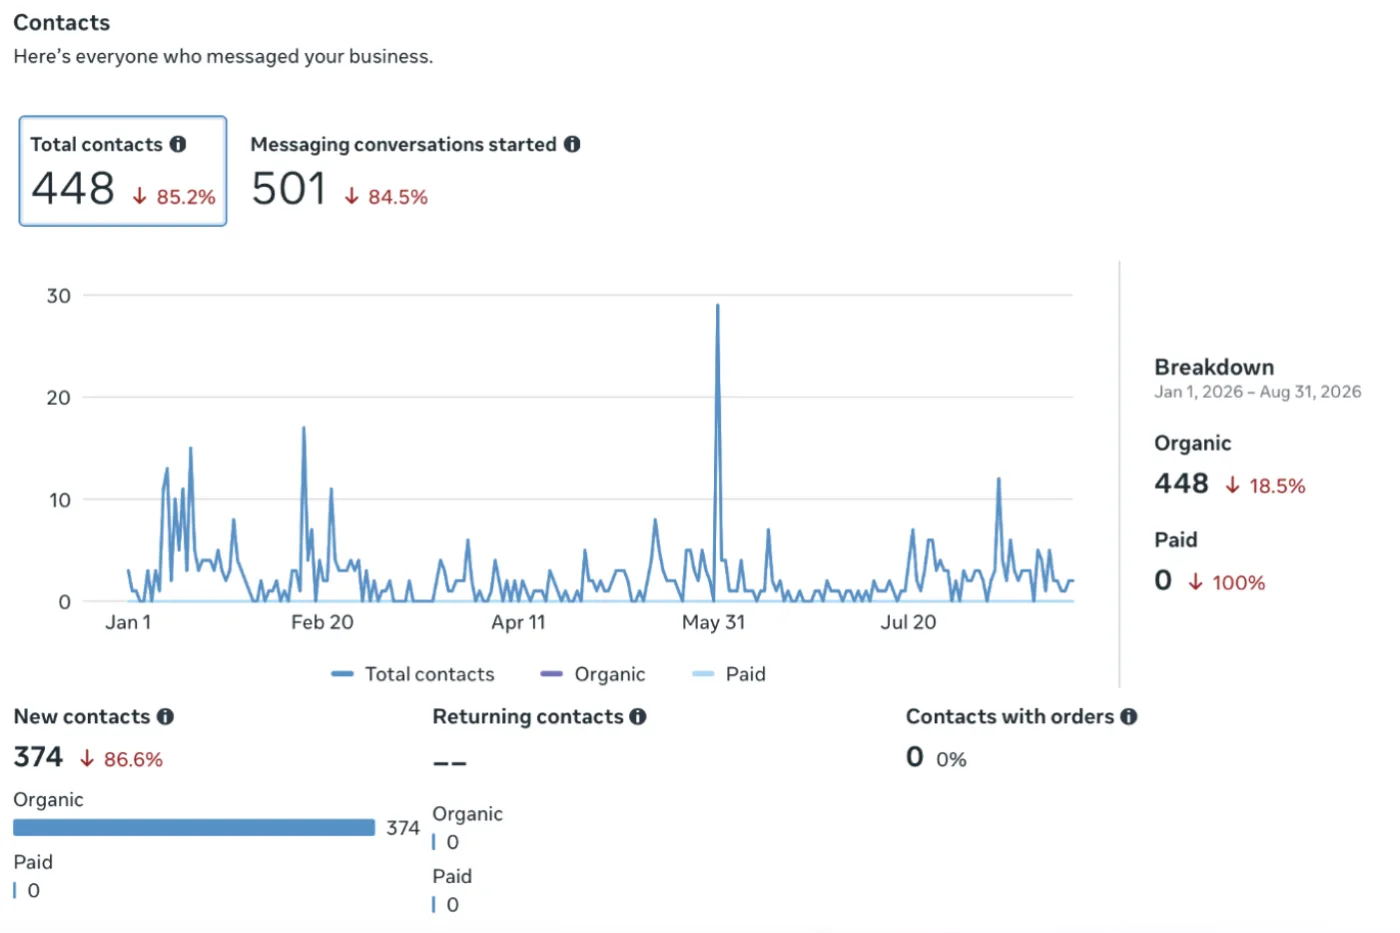The image size is (1400, 933).
Task: Click the 84.5% decrease indicator
Action: tap(386, 196)
